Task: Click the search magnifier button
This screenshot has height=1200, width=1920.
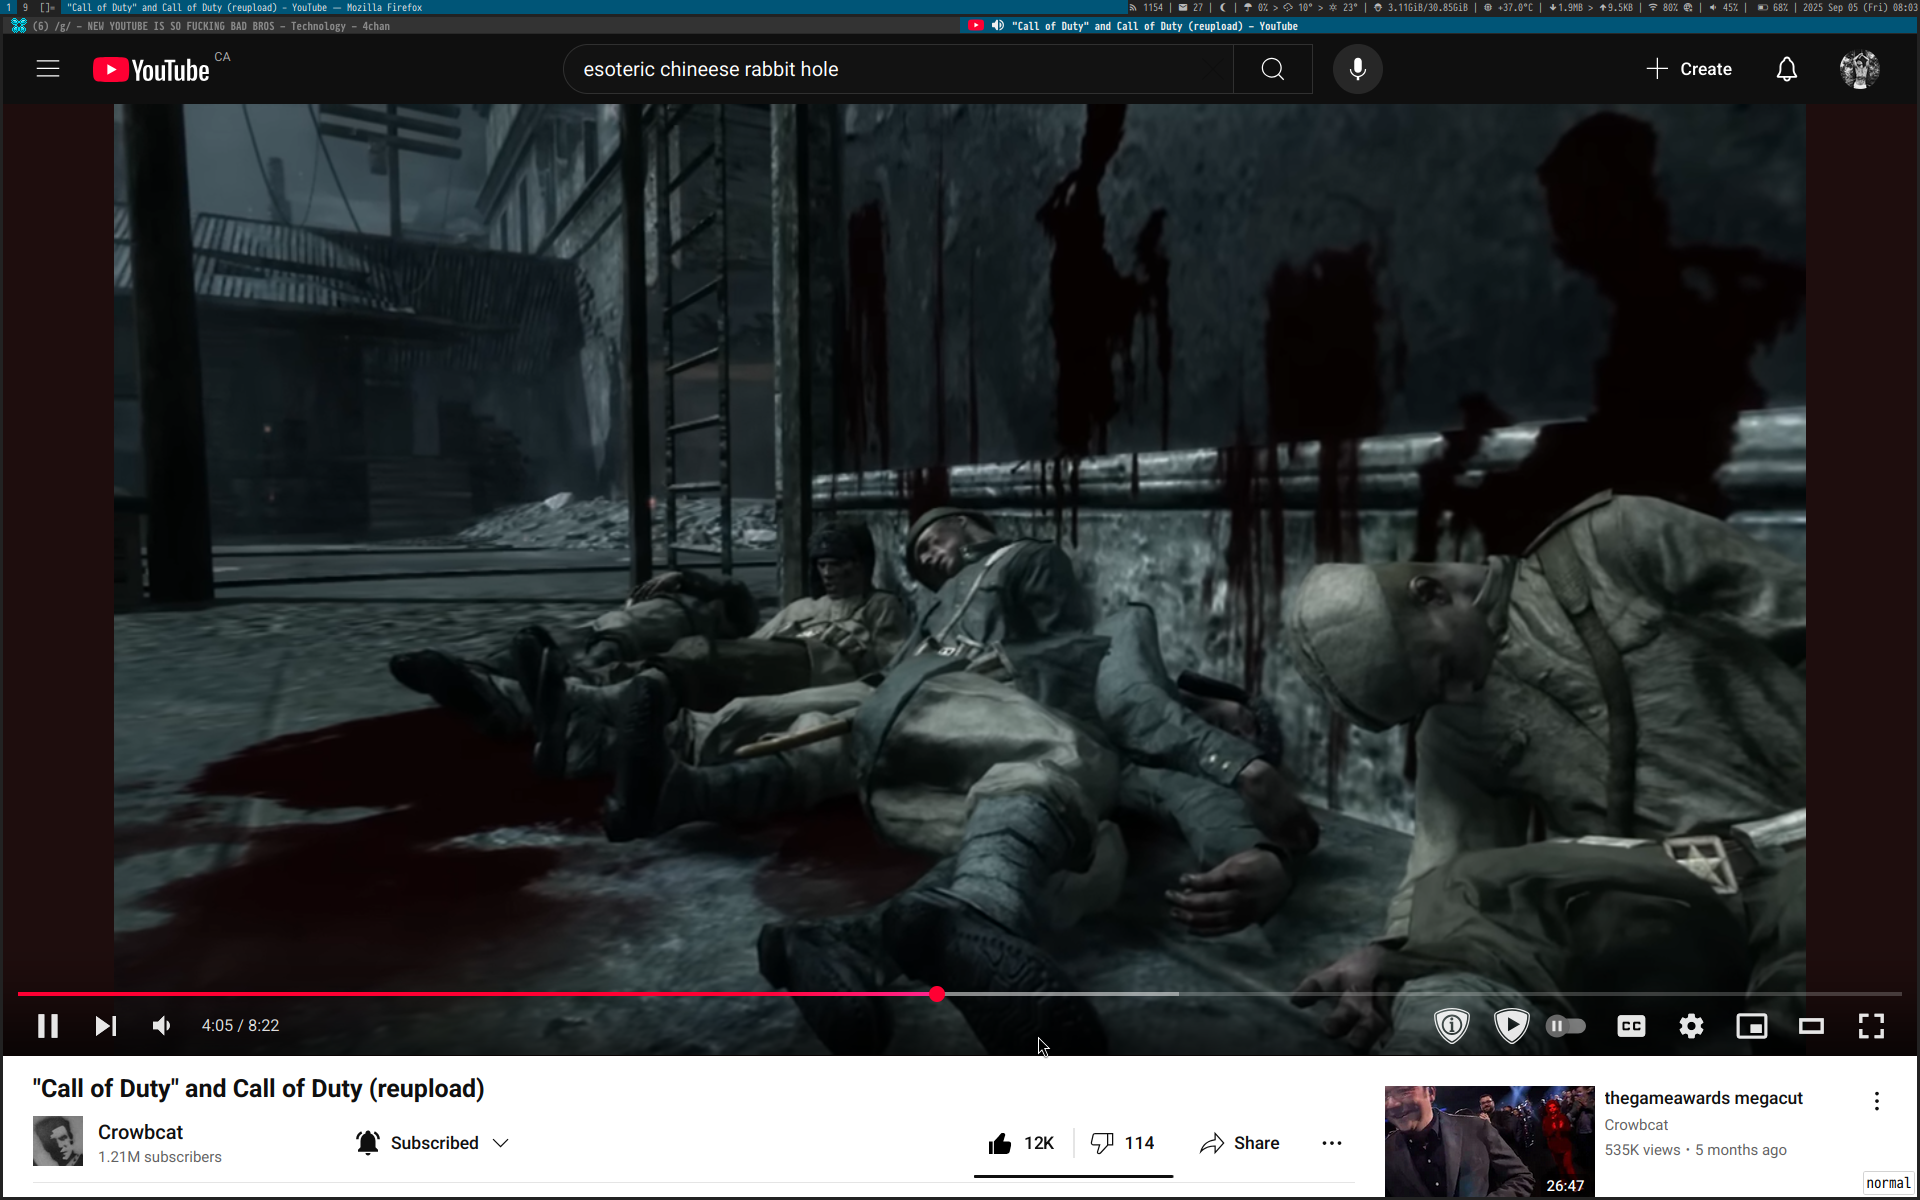Action: coord(1272,69)
